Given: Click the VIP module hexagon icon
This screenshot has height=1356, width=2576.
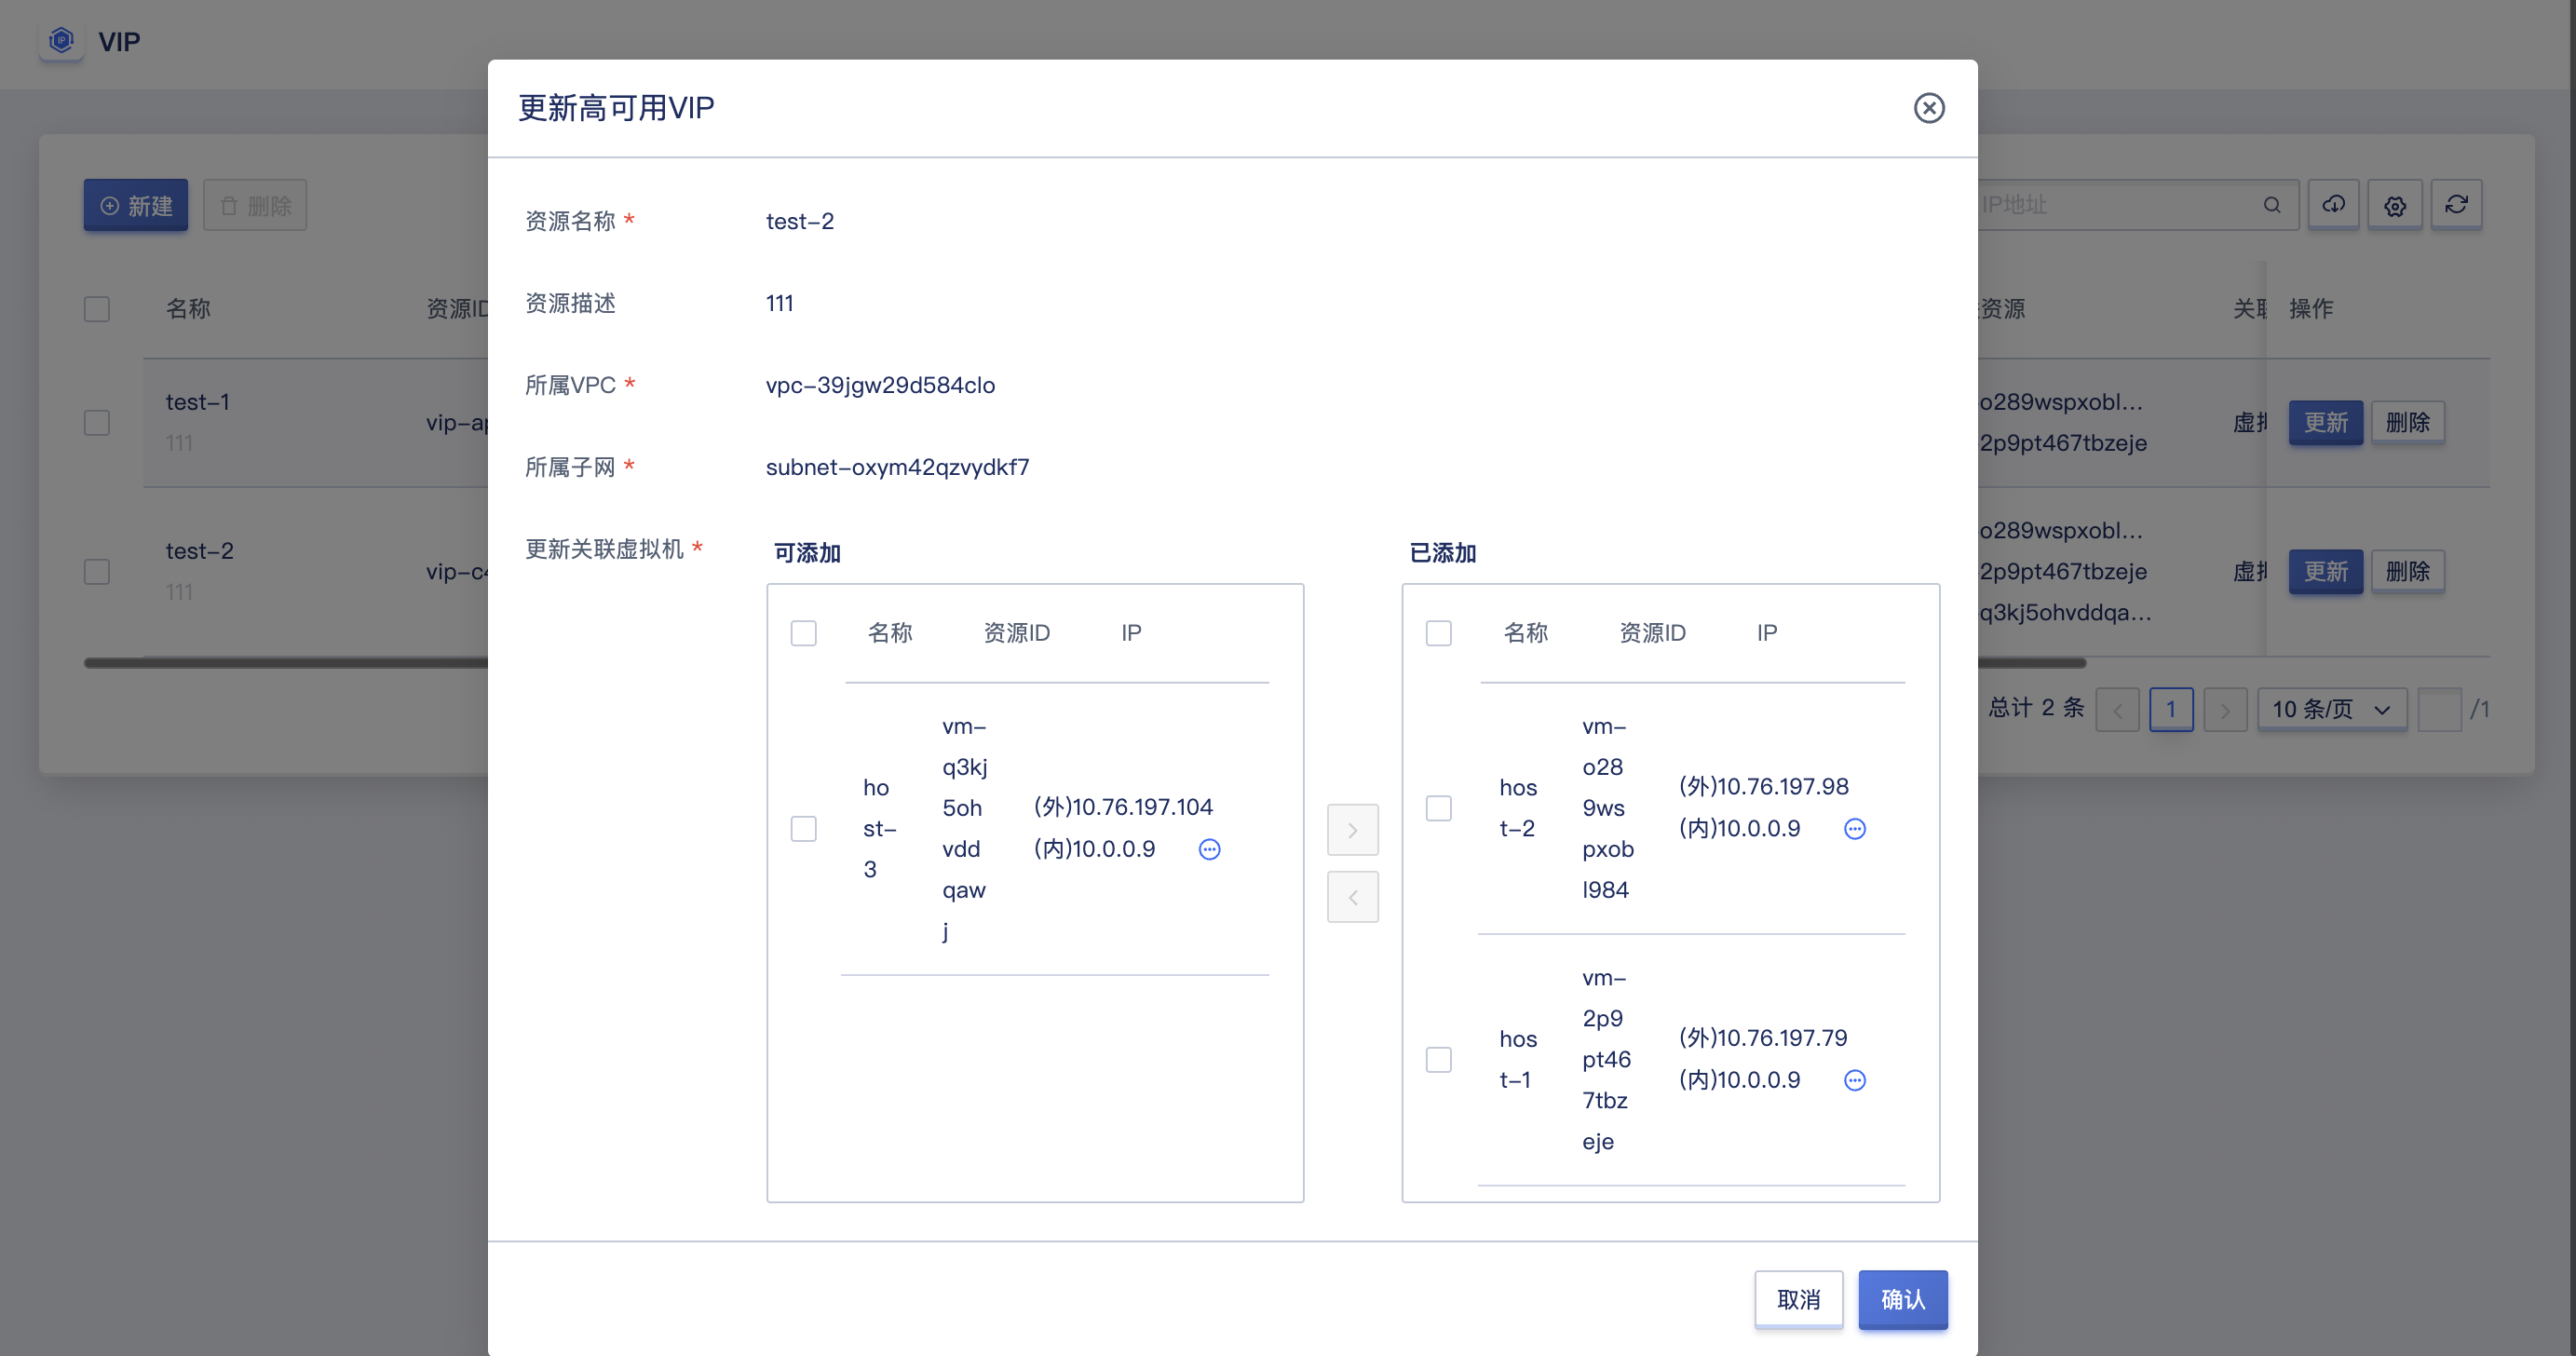Looking at the screenshot, I should click(61, 41).
